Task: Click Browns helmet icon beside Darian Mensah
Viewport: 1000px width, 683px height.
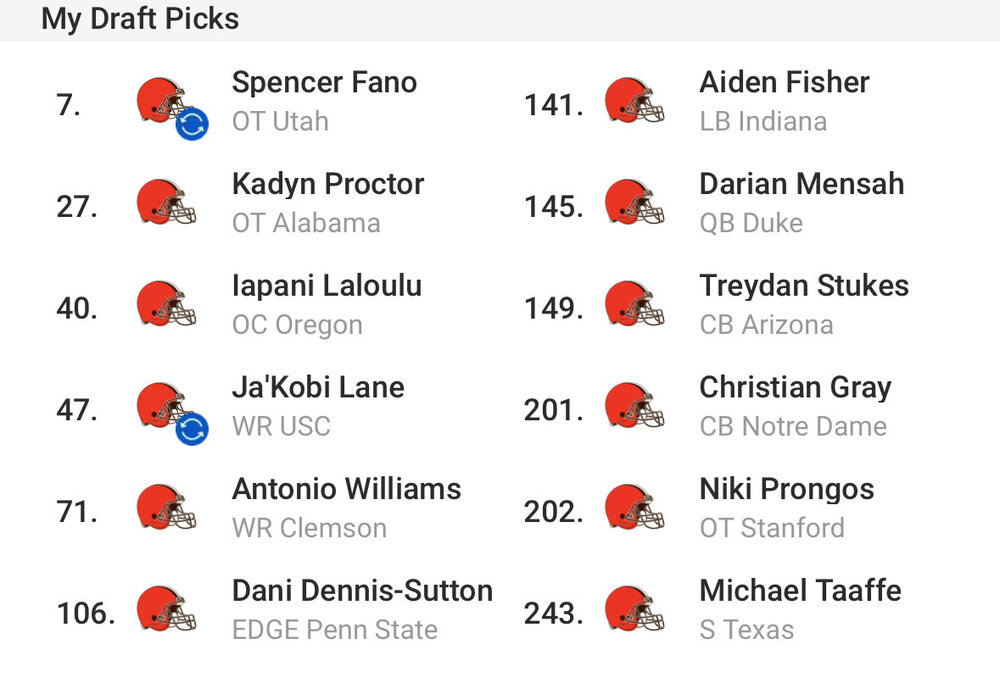Action: [634, 202]
